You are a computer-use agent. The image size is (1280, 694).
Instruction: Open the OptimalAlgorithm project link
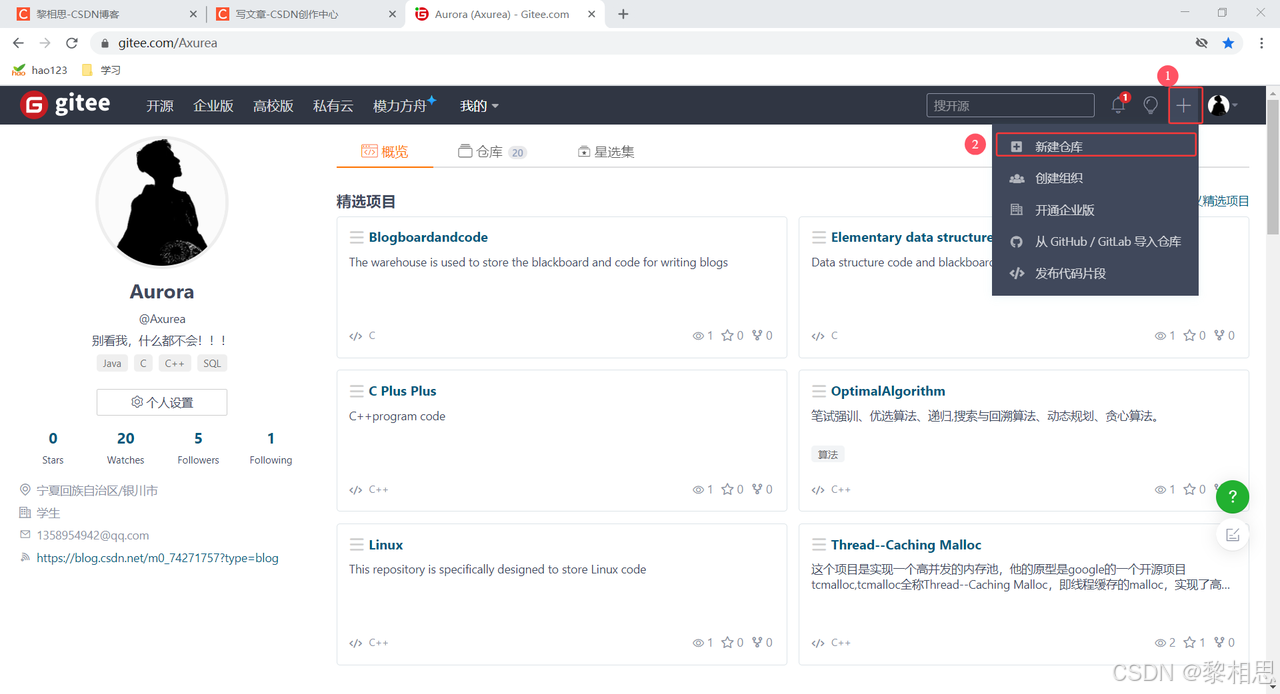tap(887, 391)
